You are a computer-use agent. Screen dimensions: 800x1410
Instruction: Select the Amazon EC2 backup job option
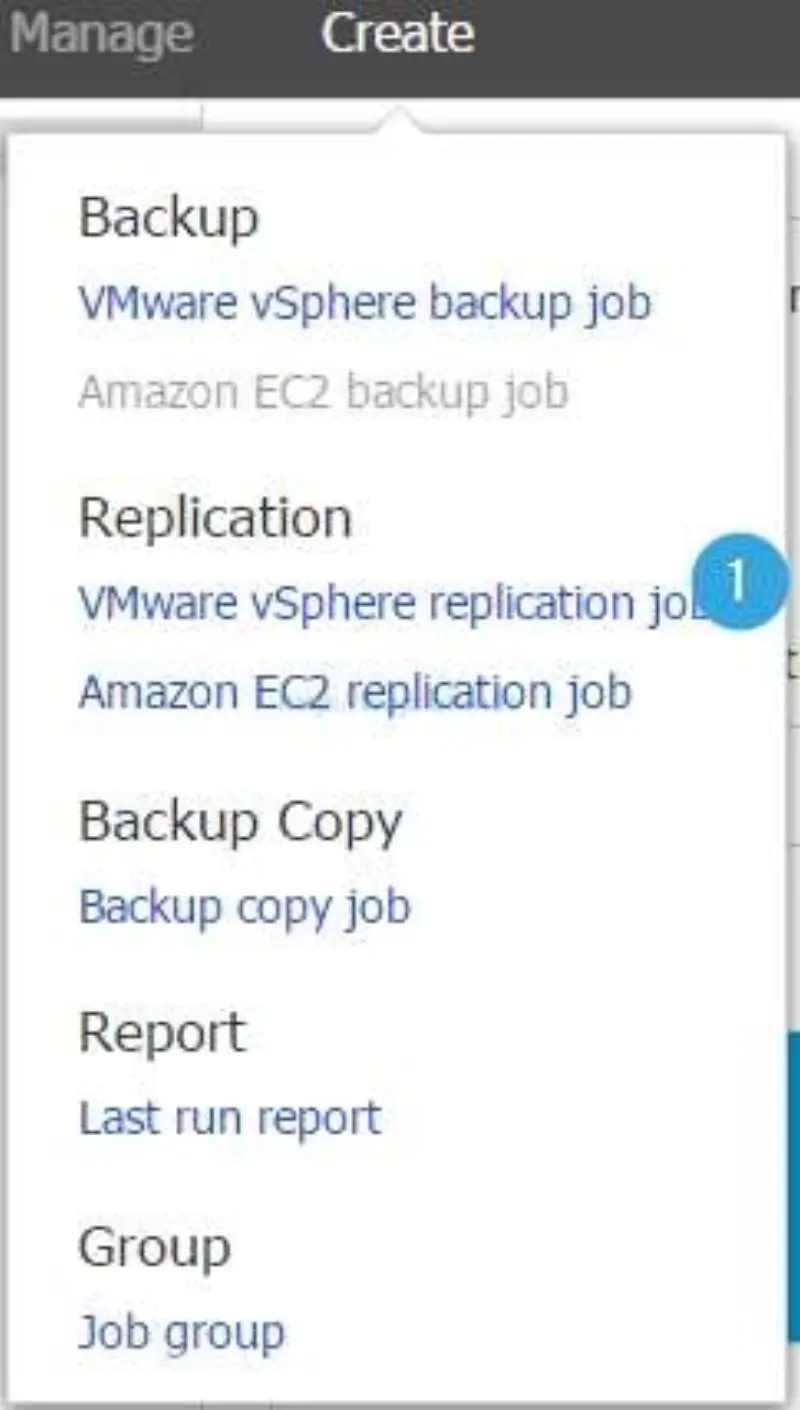pyautogui.click(x=325, y=391)
